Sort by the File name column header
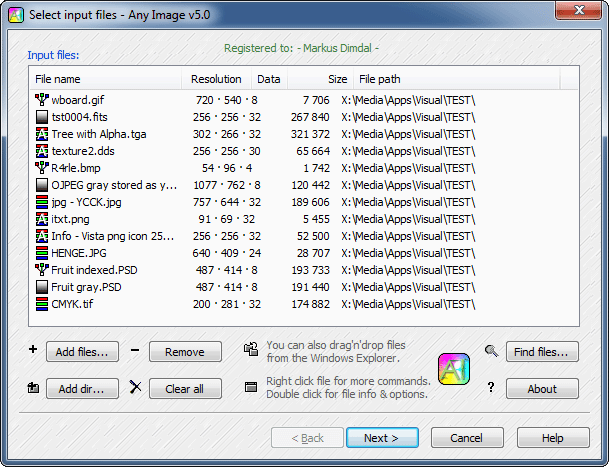The width and height of the screenshot is (609, 467). click(106, 79)
